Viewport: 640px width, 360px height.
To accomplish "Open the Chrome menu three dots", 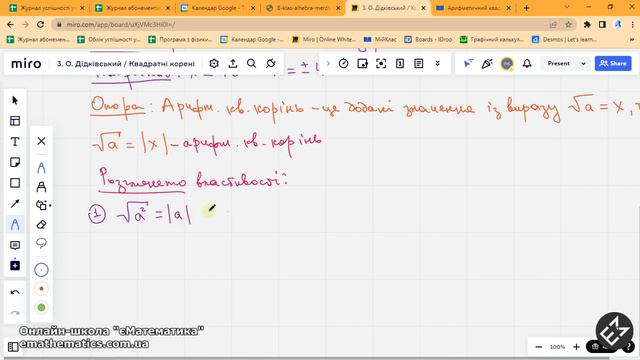I will pos(632,24).
